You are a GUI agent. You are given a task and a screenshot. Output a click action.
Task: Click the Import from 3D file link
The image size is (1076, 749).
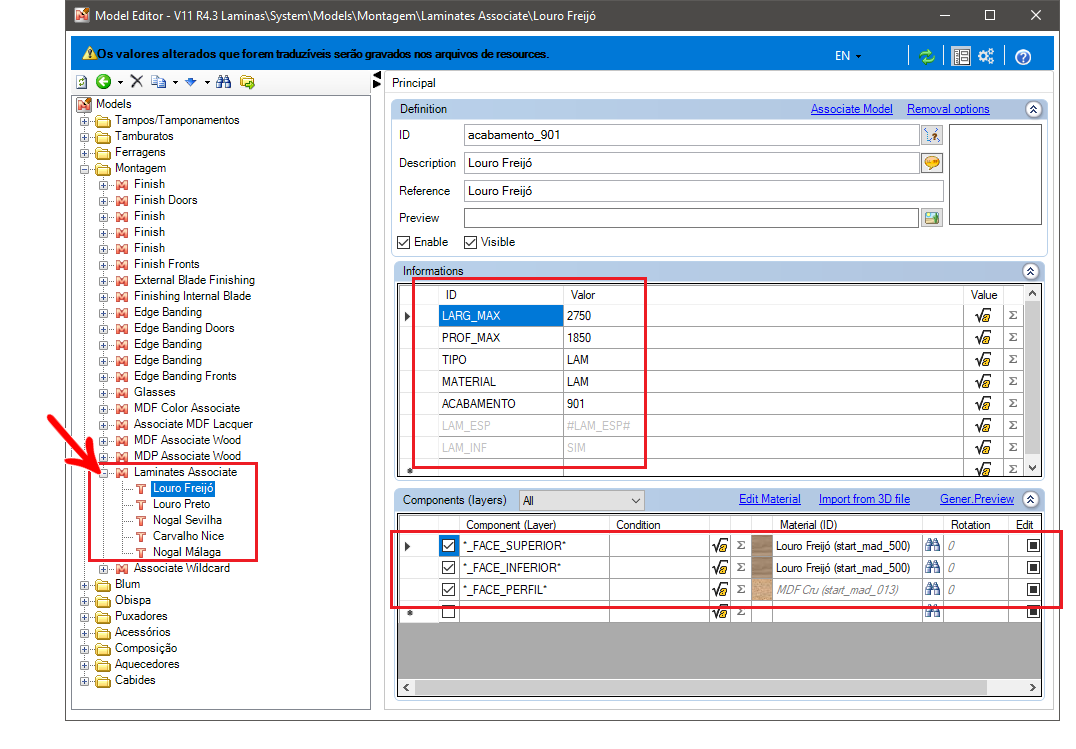coord(864,499)
